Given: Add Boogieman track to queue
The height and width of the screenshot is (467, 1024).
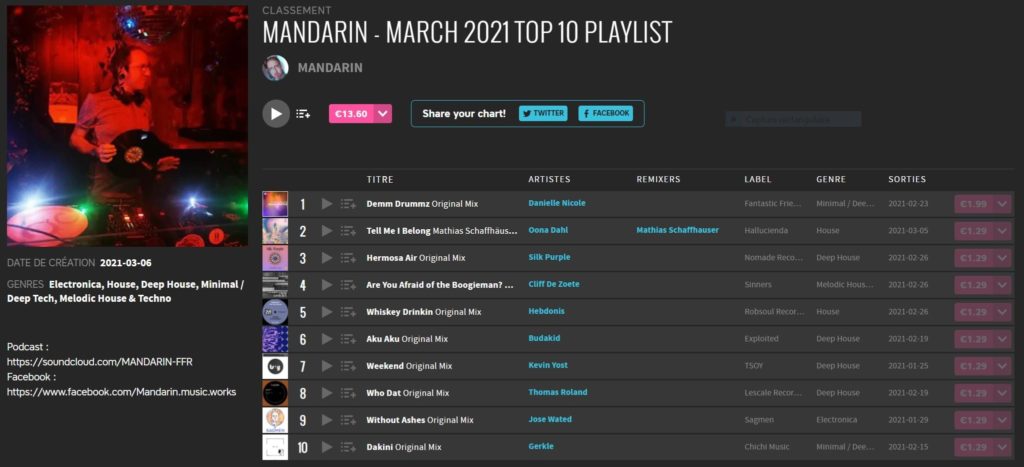Looking at the screenshot, I should (348, 285).
